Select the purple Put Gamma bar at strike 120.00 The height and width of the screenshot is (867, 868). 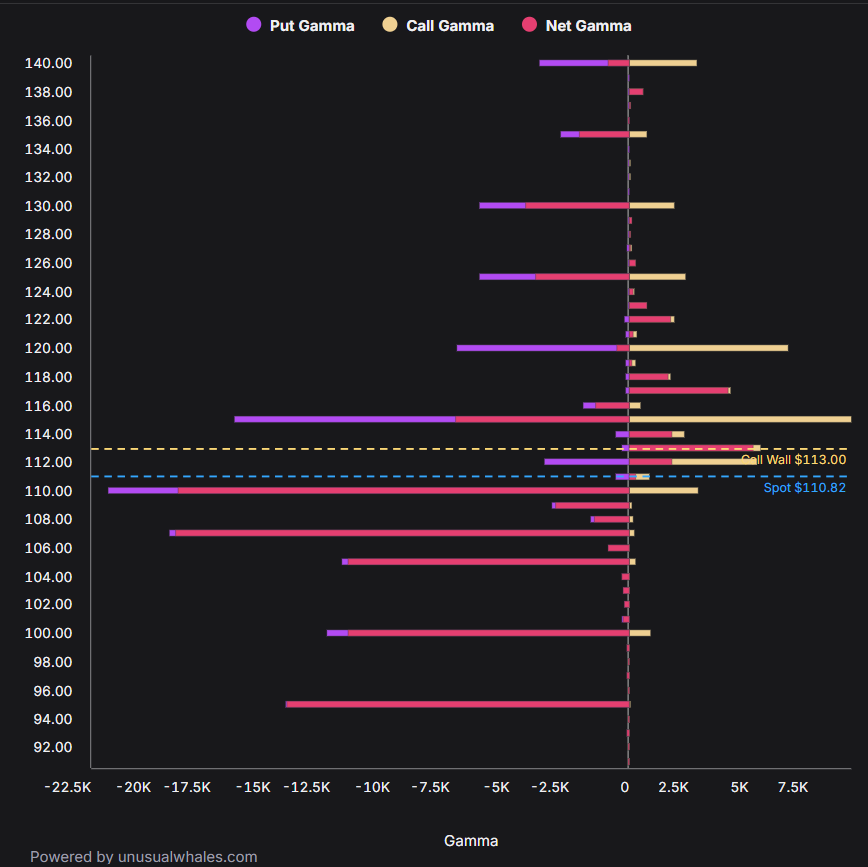[x=536, y=348]
